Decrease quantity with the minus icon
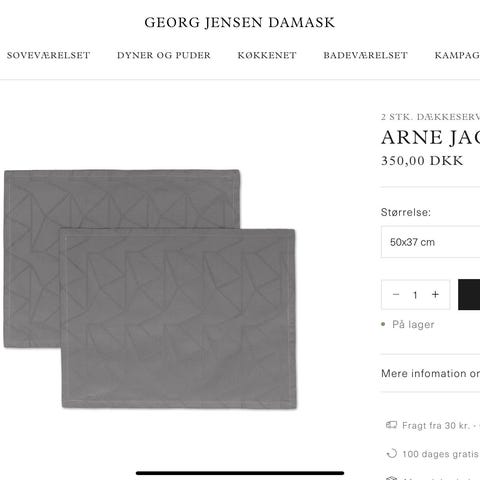 point(396,294)
